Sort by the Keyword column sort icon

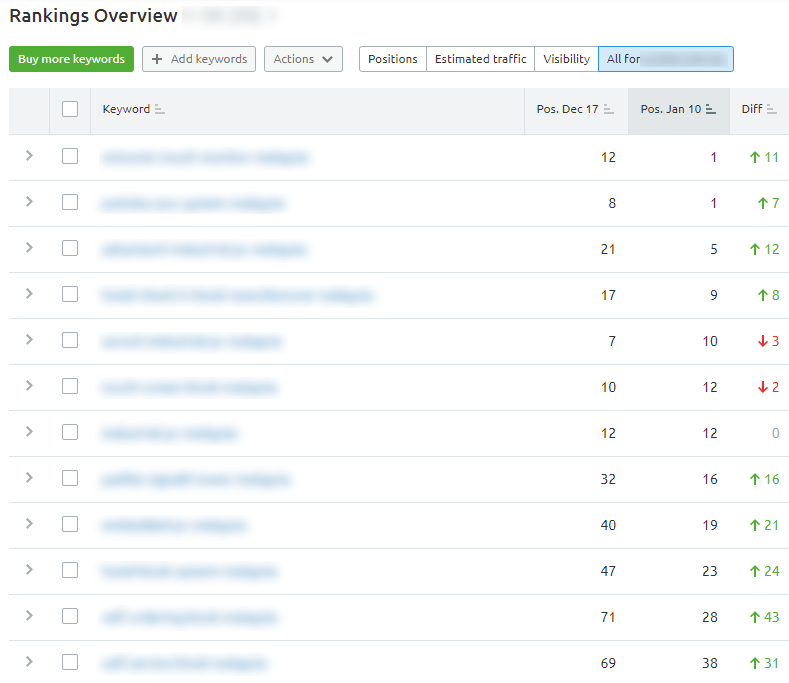160,109
